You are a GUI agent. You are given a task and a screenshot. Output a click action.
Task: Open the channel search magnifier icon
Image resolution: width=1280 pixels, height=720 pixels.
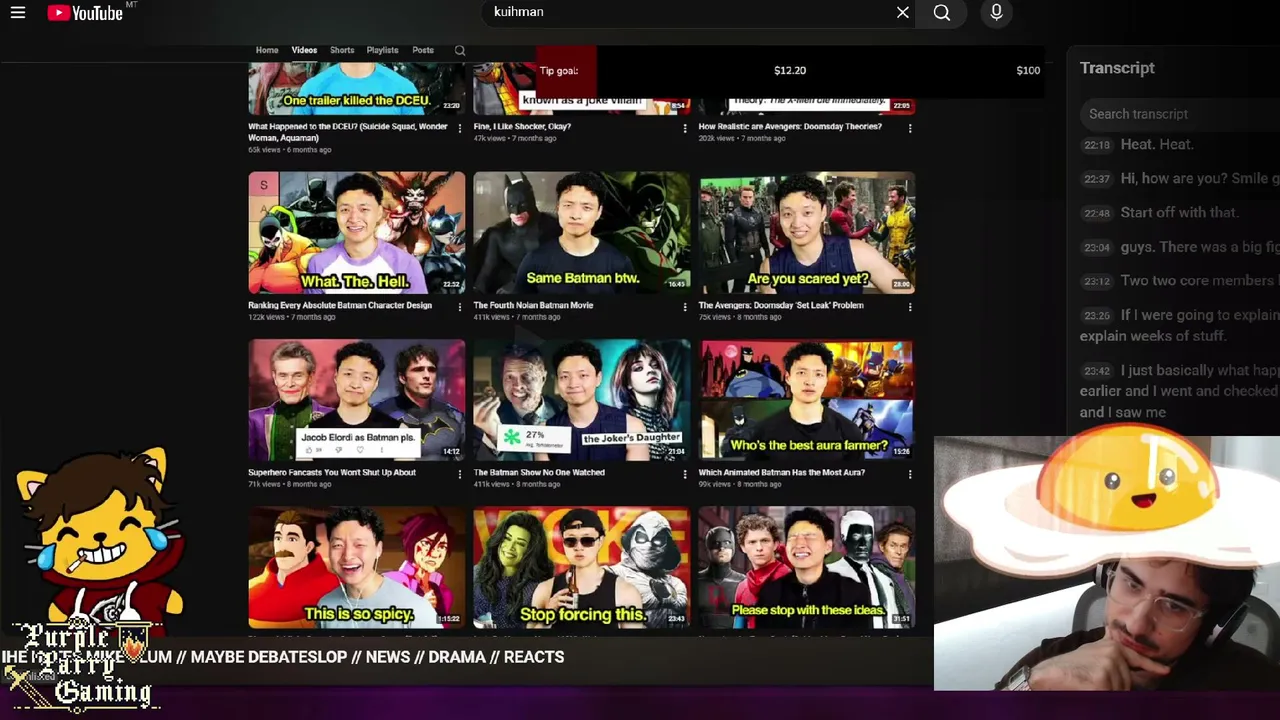click(x=460, y=50)
